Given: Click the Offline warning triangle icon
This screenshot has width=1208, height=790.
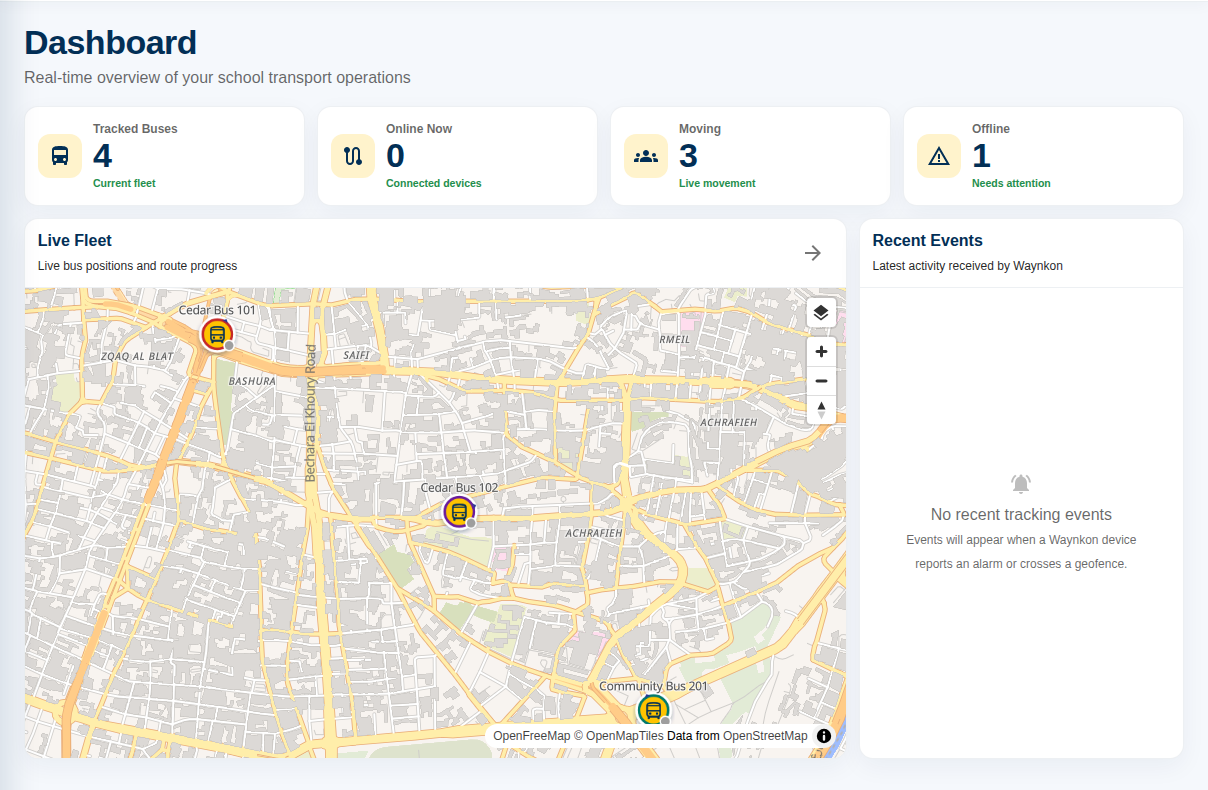Looking at the screenshot, I should pos(939,156).
